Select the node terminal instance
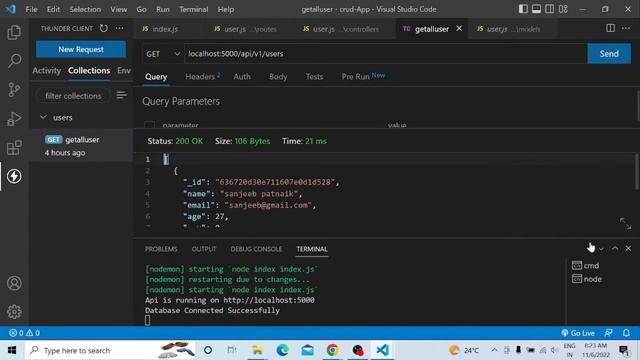Viewport: 640px width, 360px height. 587,279
